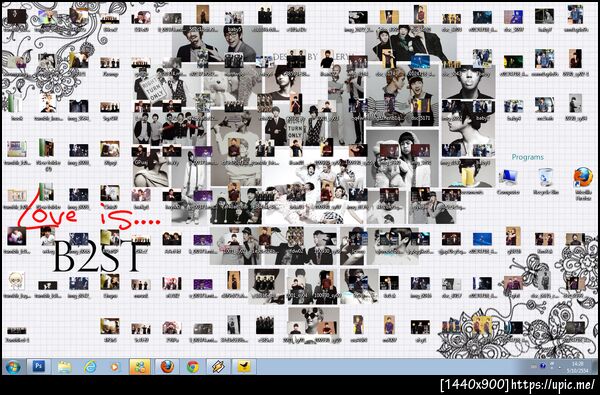The width and height of the screenshot is (600, 395).
Task: Click the blue help icon in system tray
Action: coord(543,366)
